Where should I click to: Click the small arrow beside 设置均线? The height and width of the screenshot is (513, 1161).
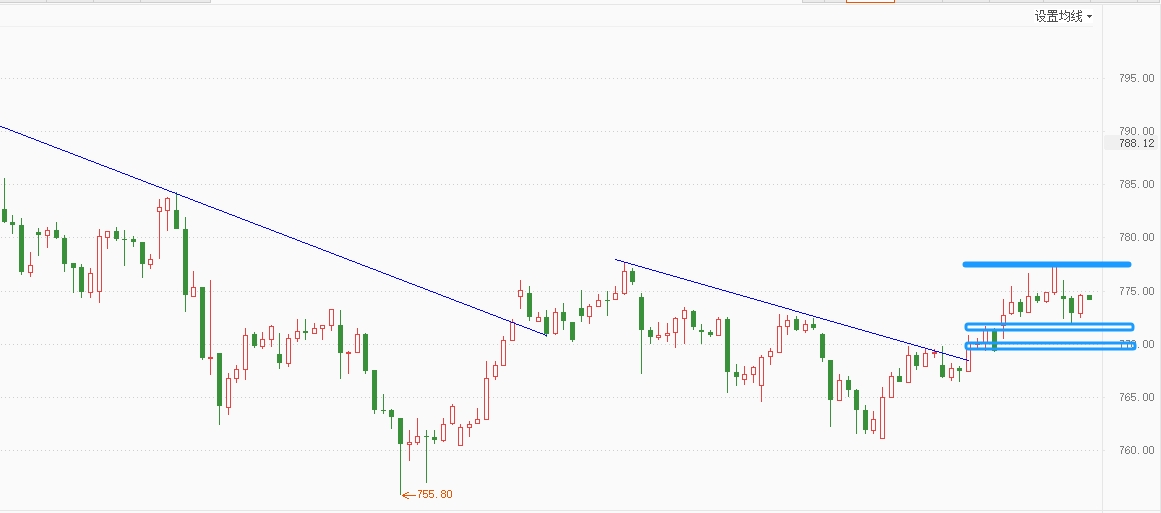click(1089, 17)
